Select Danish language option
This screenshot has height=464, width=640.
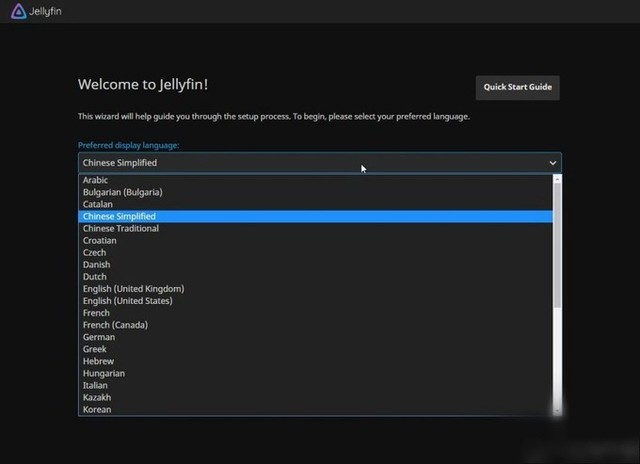pos(315,265)
